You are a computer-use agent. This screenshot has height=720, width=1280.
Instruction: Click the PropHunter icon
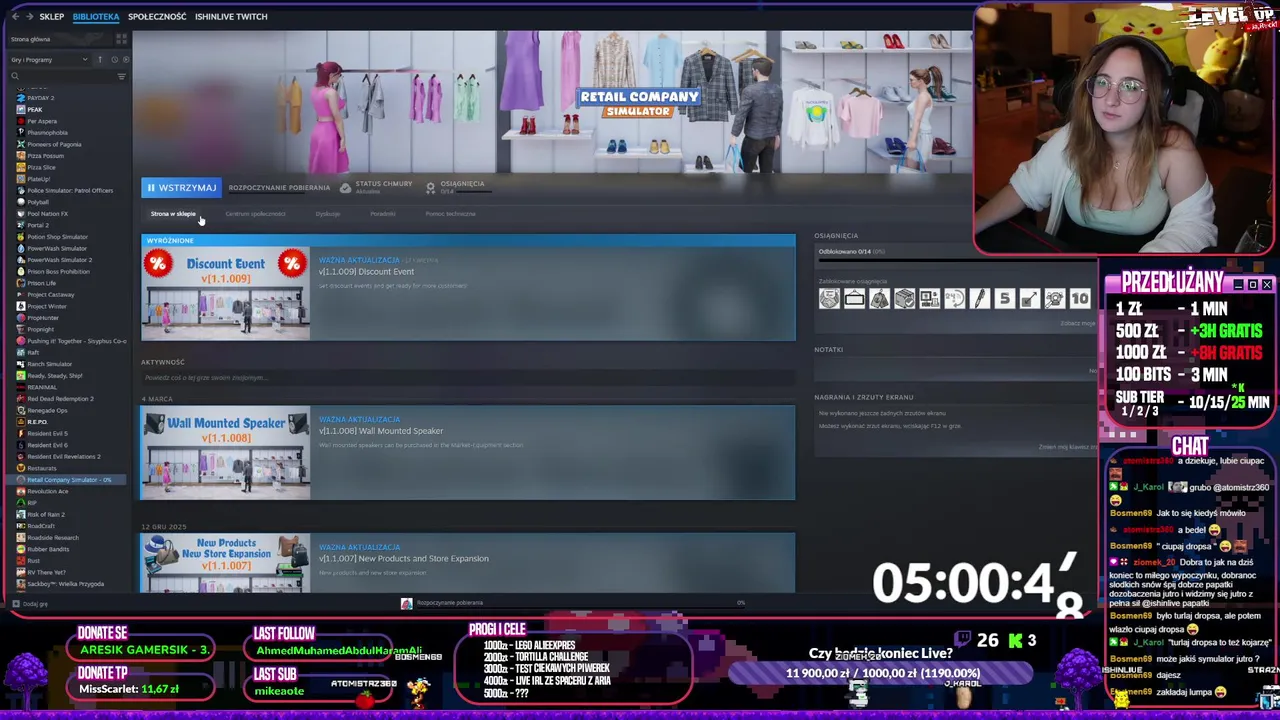[x=21, y=318]
